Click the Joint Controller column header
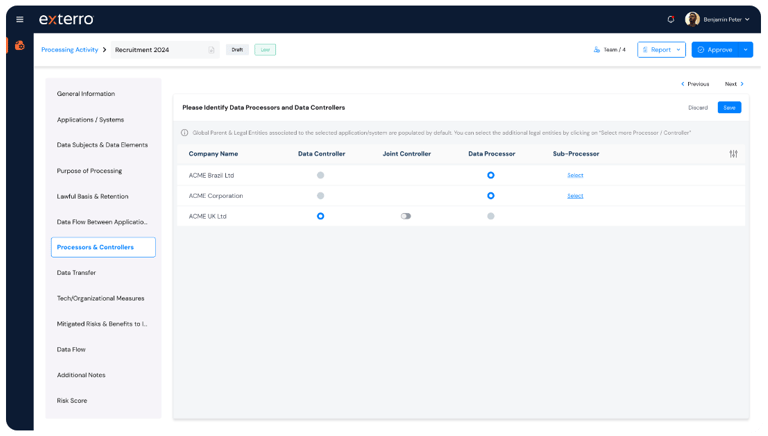768x436 pixels. click(x=407, y=154)
